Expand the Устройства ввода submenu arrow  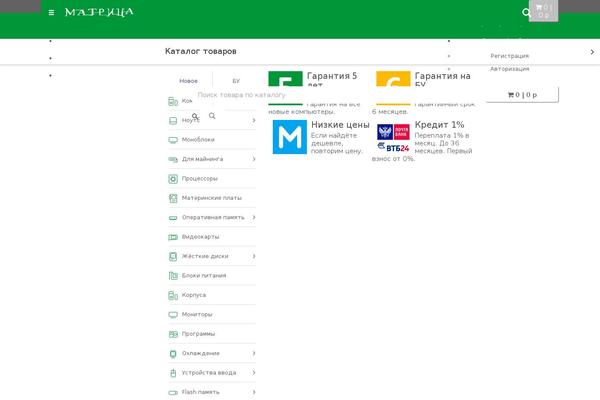click(254, 373)
